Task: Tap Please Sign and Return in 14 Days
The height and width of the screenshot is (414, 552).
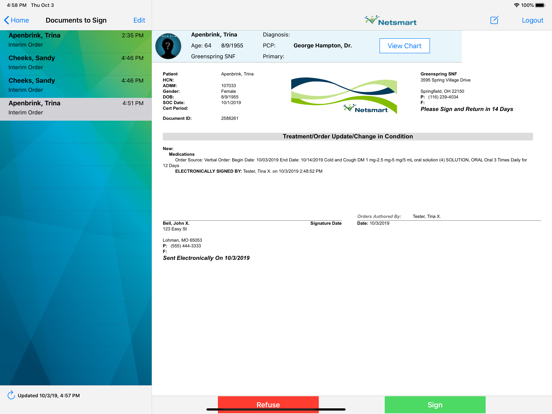Action: [x=466, y=109]
